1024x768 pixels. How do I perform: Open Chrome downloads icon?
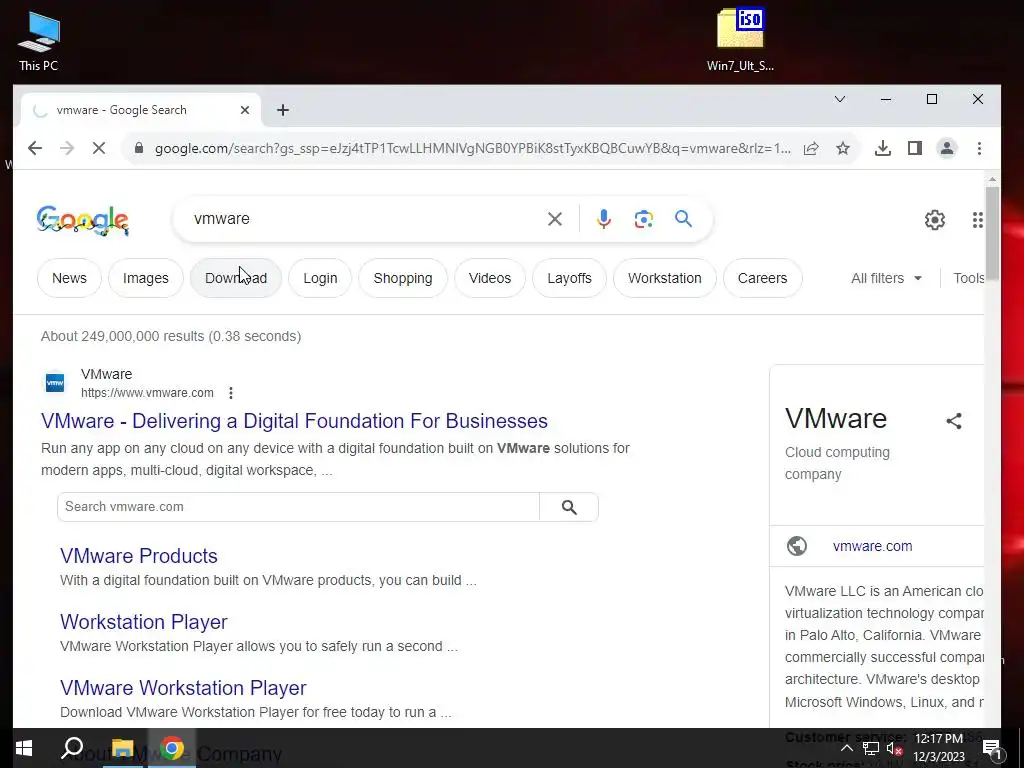[883, 148]
